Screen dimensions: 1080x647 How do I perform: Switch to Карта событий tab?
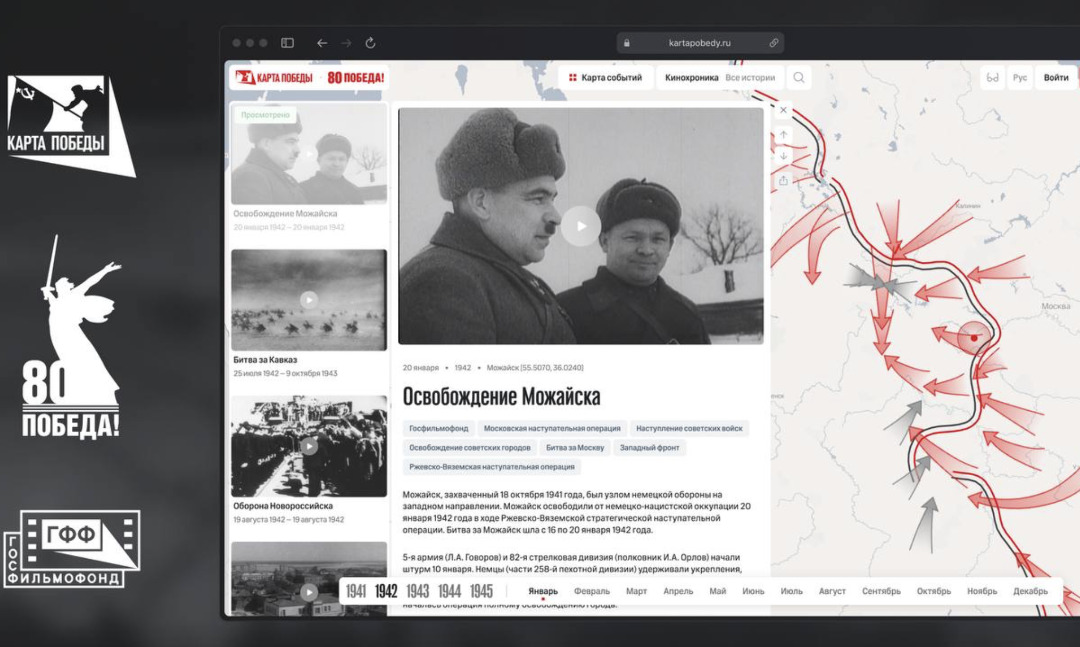coord(605,78)
